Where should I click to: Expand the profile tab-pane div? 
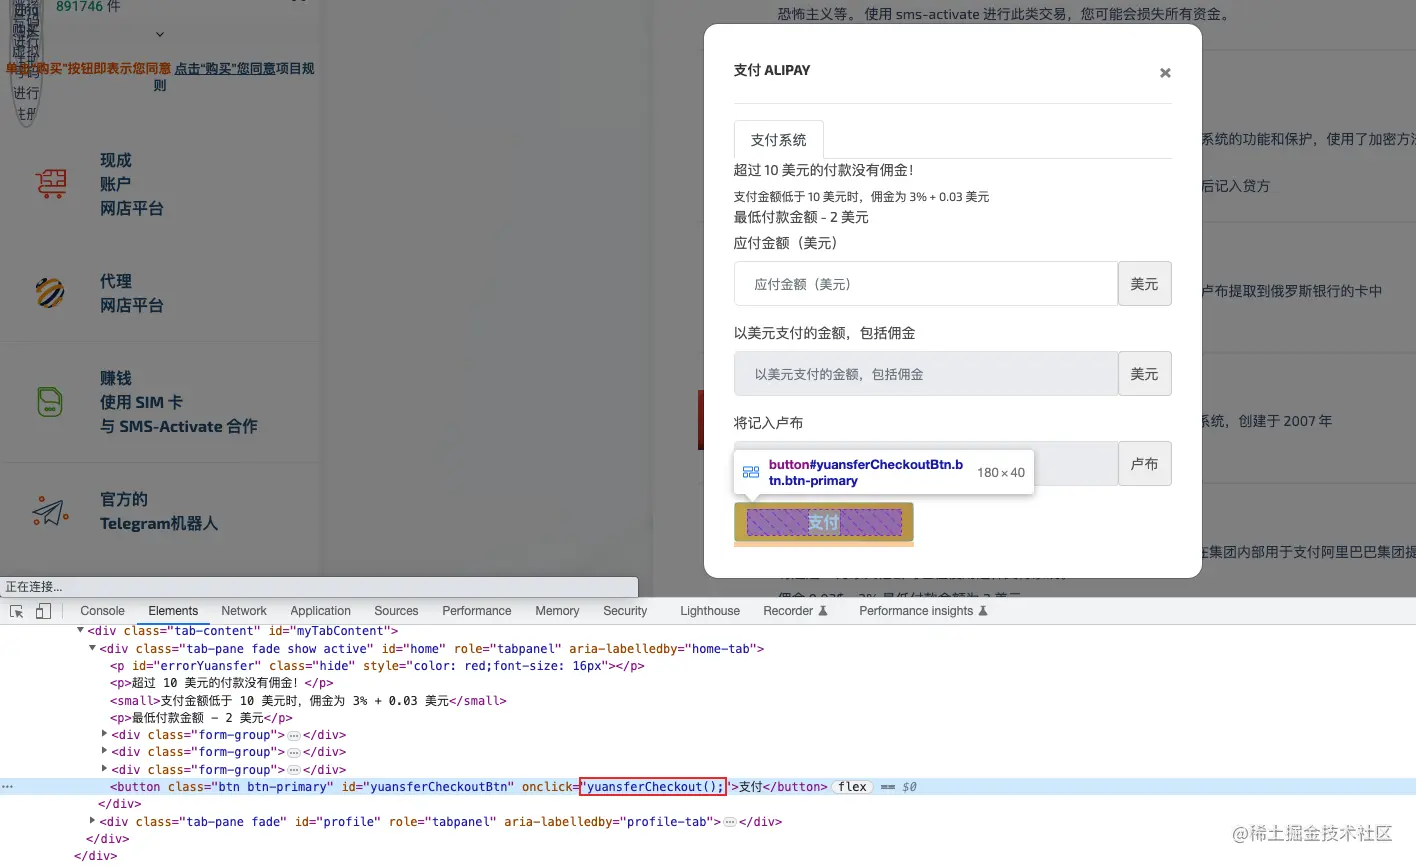click(92, 822)
